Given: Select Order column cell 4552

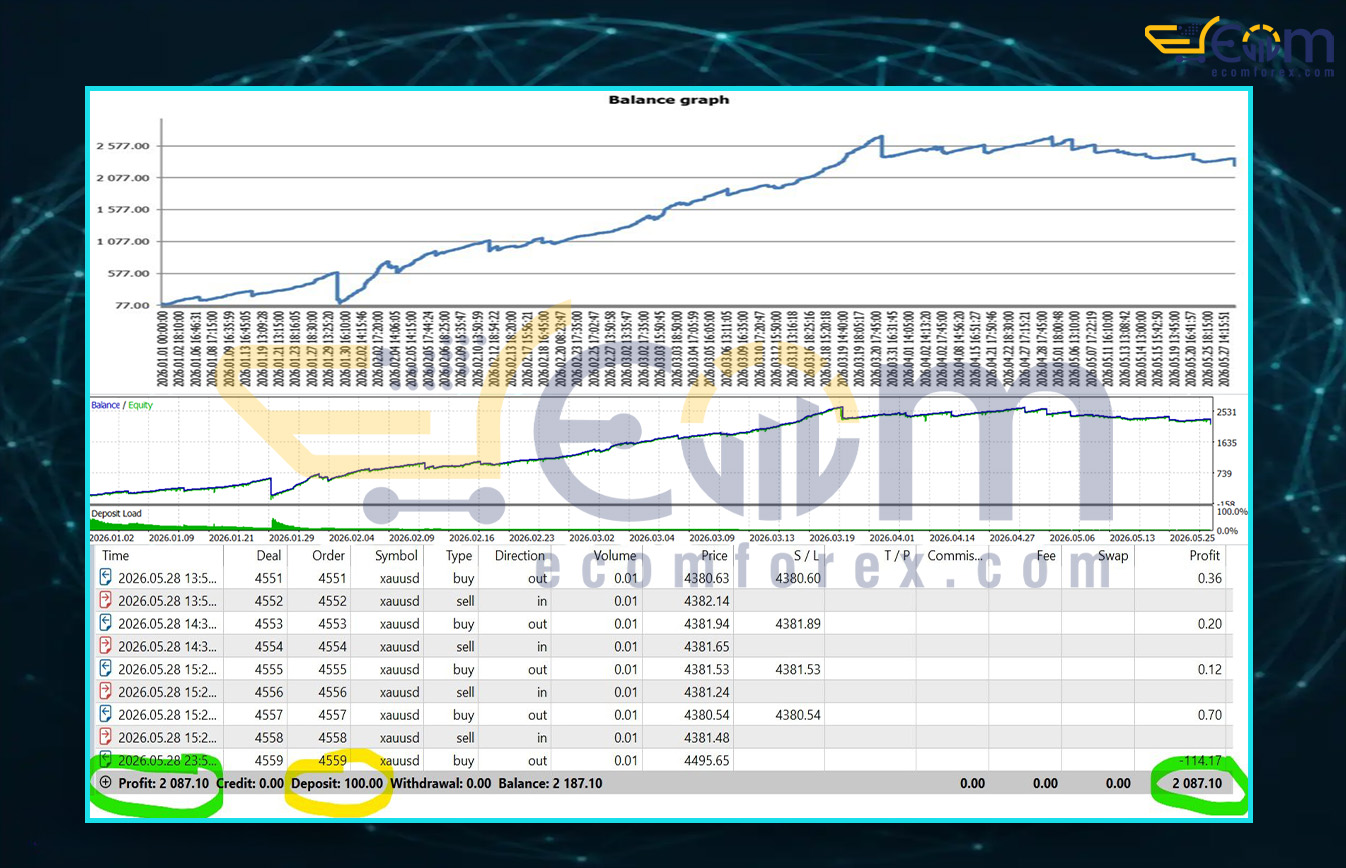Looking at the screenshot, I should pos(332,601).
